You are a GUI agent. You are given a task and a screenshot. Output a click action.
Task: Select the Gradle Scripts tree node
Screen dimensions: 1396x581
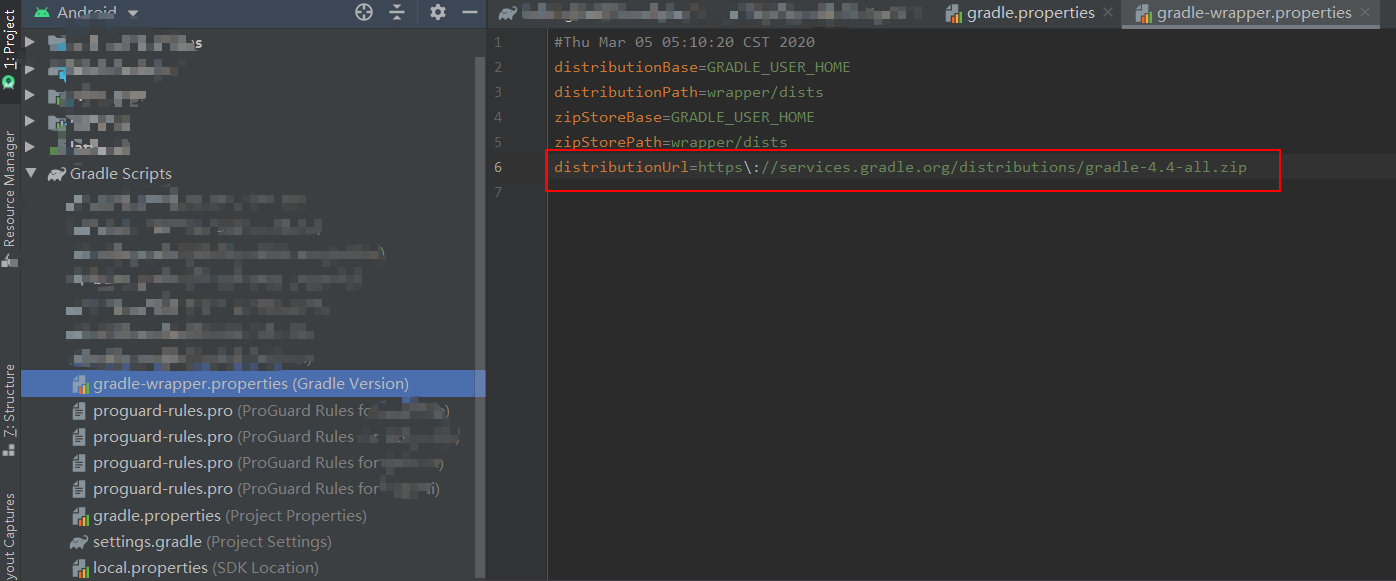point(120,173)
